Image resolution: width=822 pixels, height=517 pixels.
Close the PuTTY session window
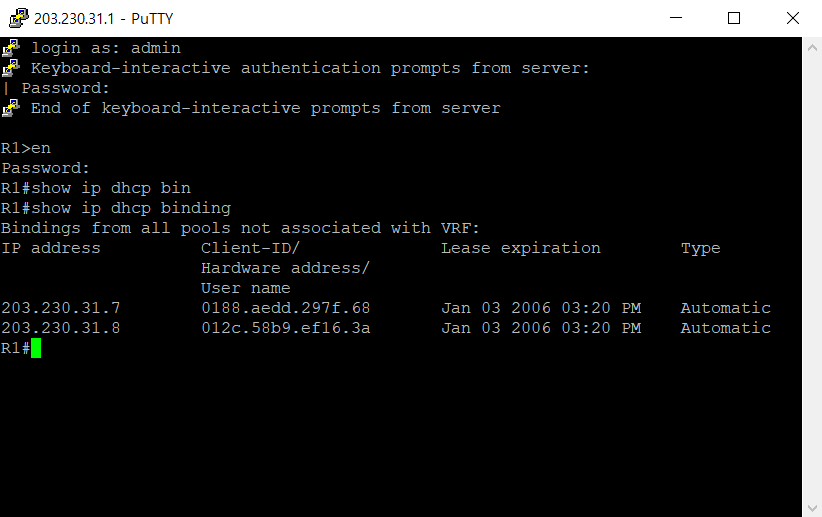tap(793, 18)
